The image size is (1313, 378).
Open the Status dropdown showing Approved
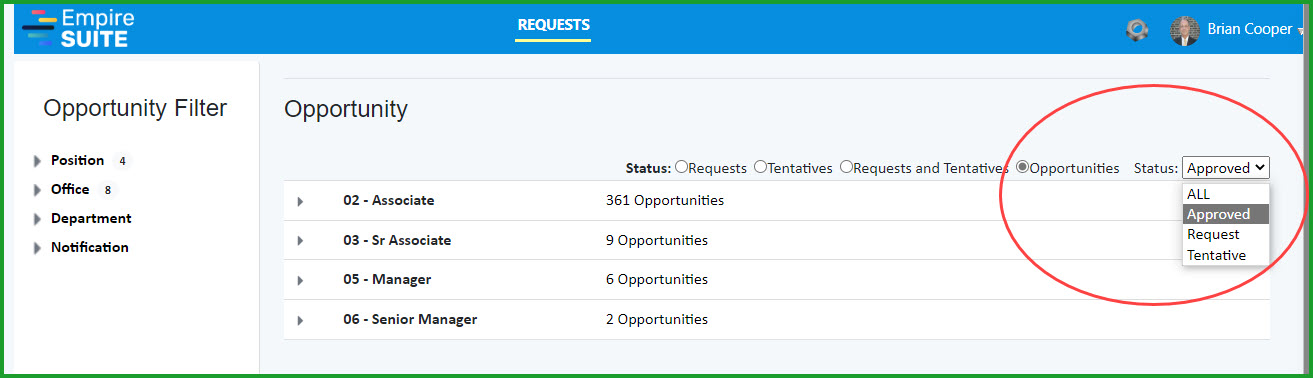1226,168
